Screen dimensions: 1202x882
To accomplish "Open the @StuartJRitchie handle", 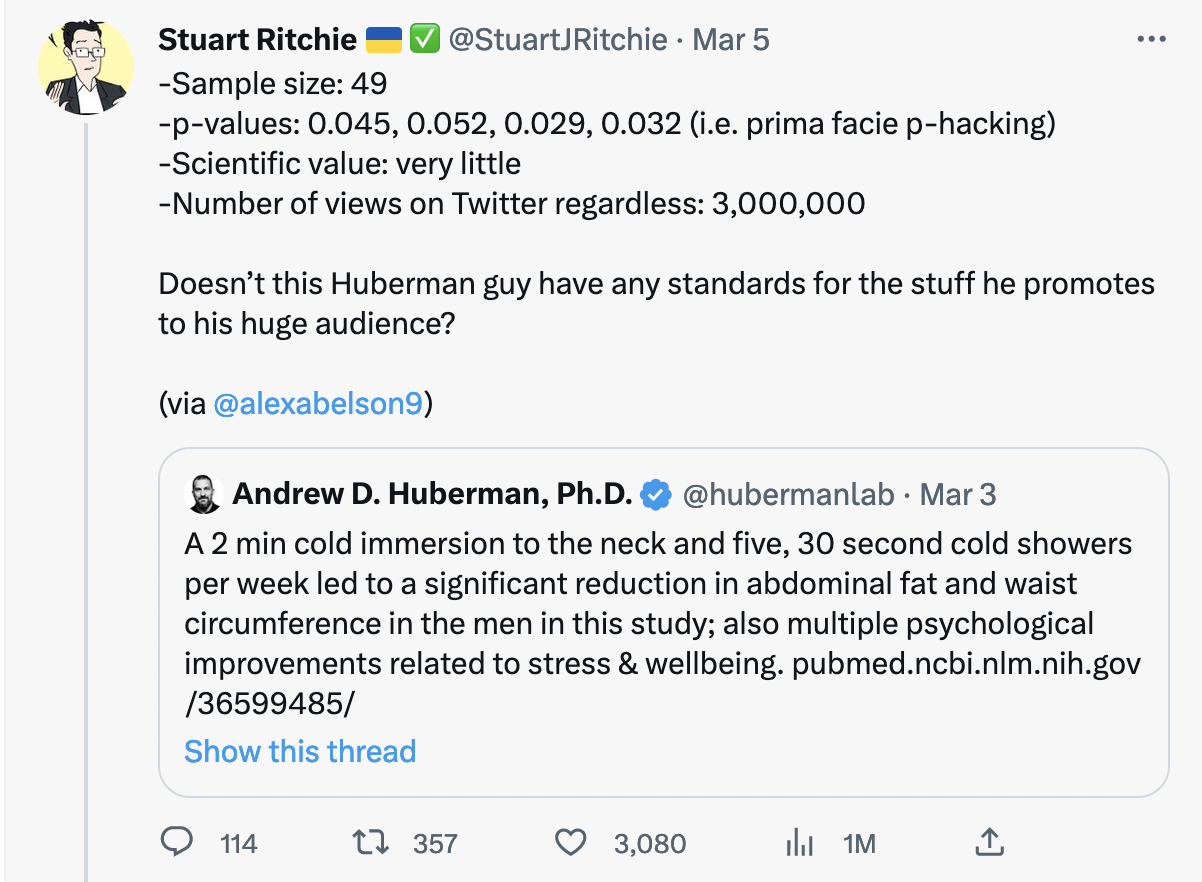I will pos(556,39).
